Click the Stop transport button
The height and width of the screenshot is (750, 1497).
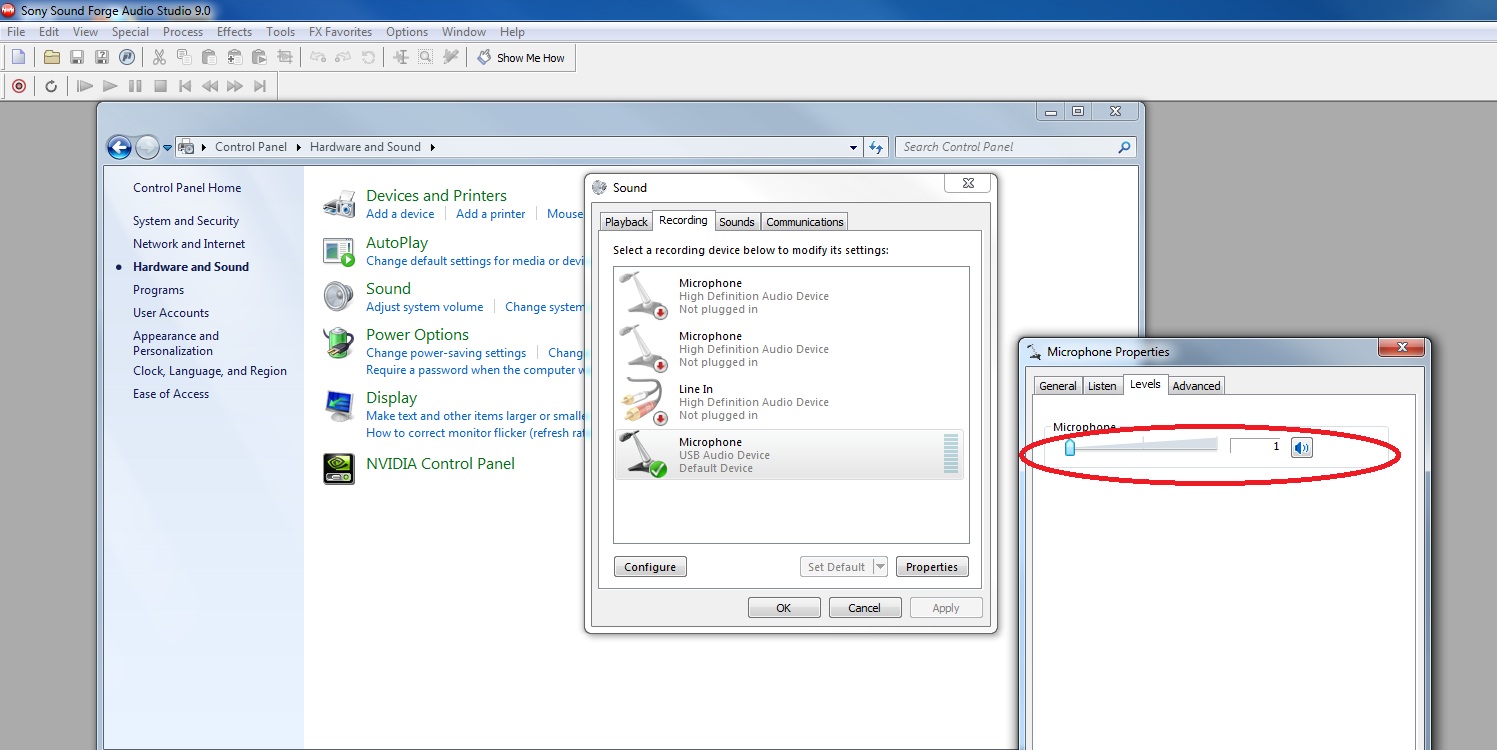click(160, 87)
